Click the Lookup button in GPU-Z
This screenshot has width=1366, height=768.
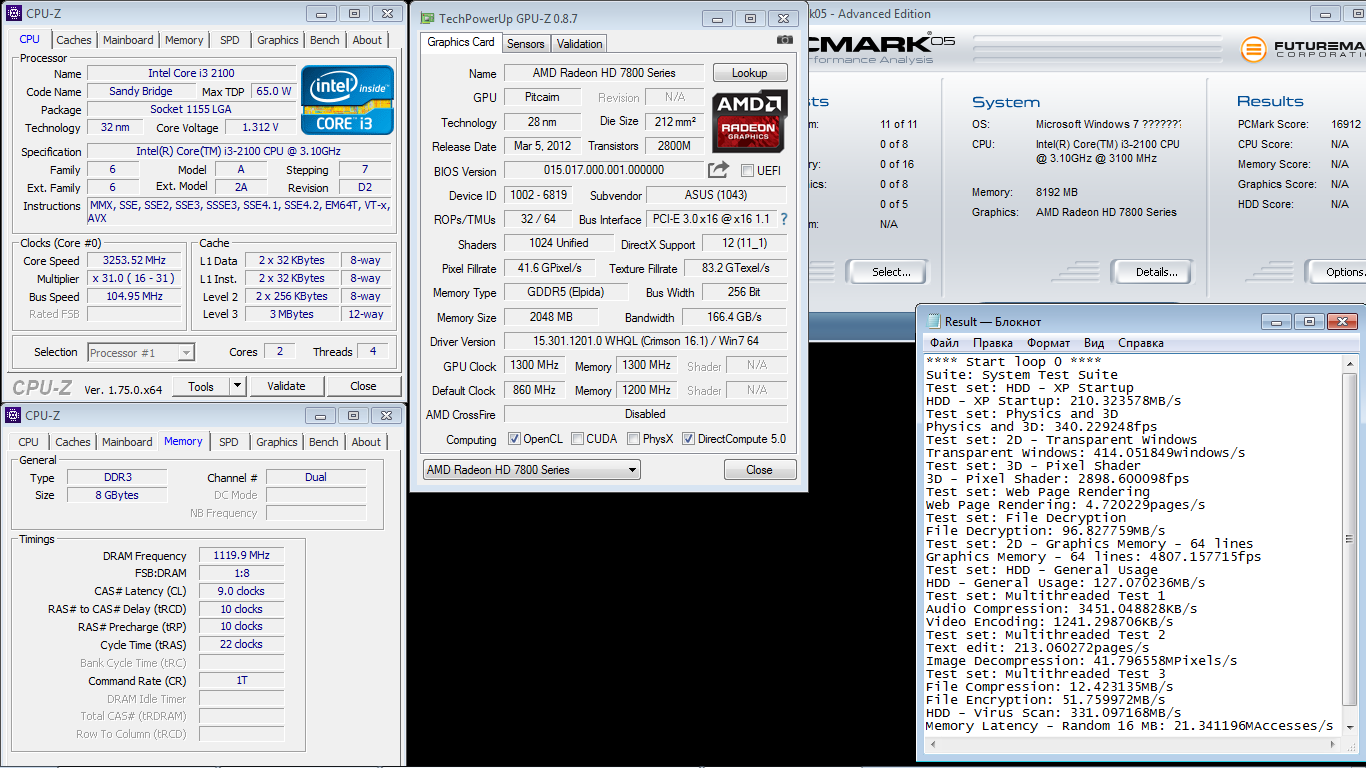750,73
